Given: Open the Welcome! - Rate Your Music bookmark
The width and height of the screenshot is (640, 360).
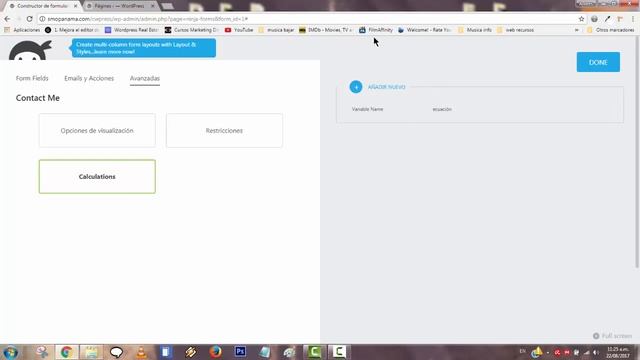Looking at the screenshot, I should coord(424,30).
